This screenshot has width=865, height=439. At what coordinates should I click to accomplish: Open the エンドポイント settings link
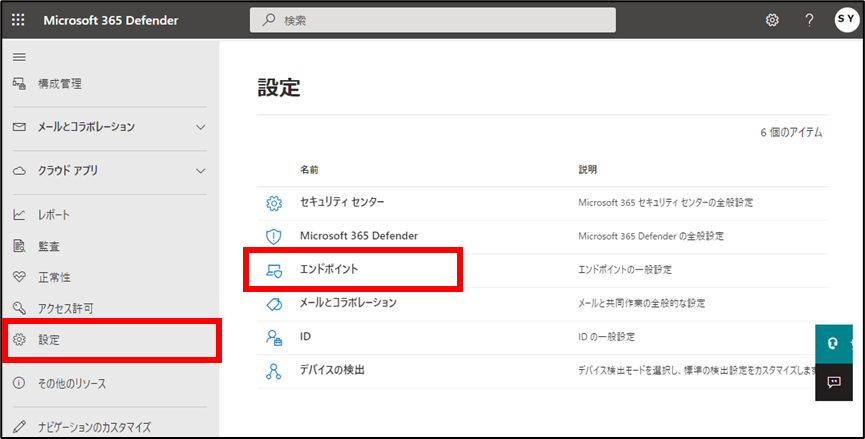[x=329, y=269]
